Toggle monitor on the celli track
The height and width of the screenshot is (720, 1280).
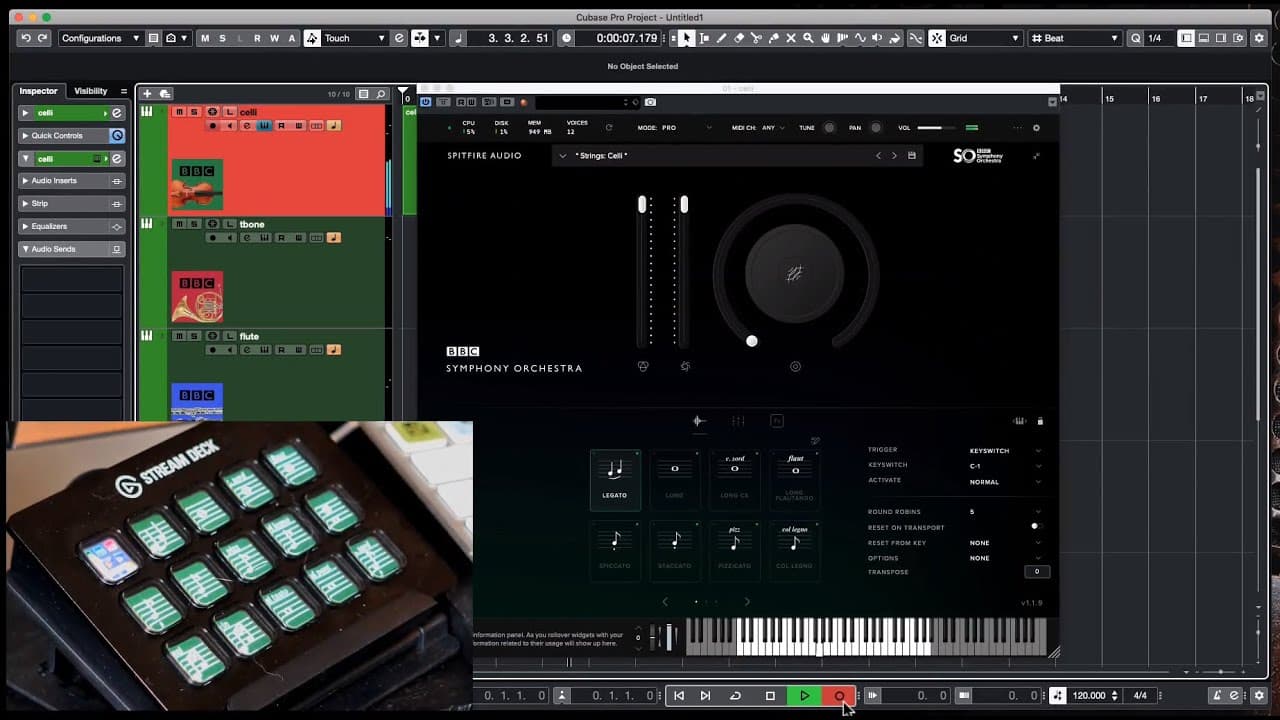click(230, 126)
